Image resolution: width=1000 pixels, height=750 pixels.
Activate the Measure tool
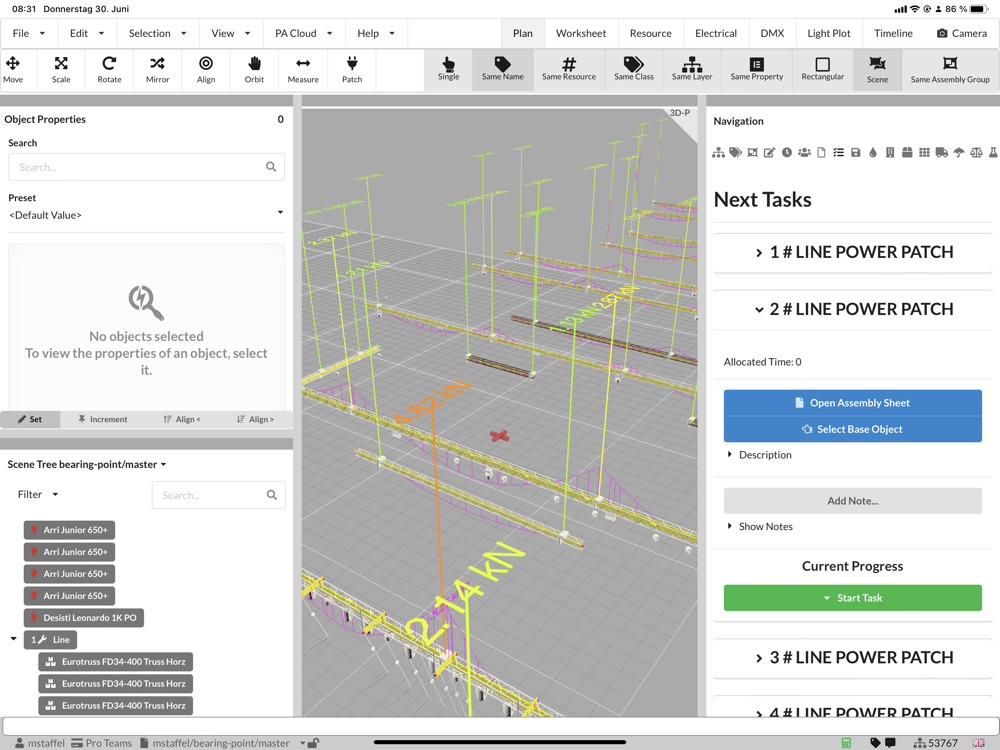(x=303, y=69)
